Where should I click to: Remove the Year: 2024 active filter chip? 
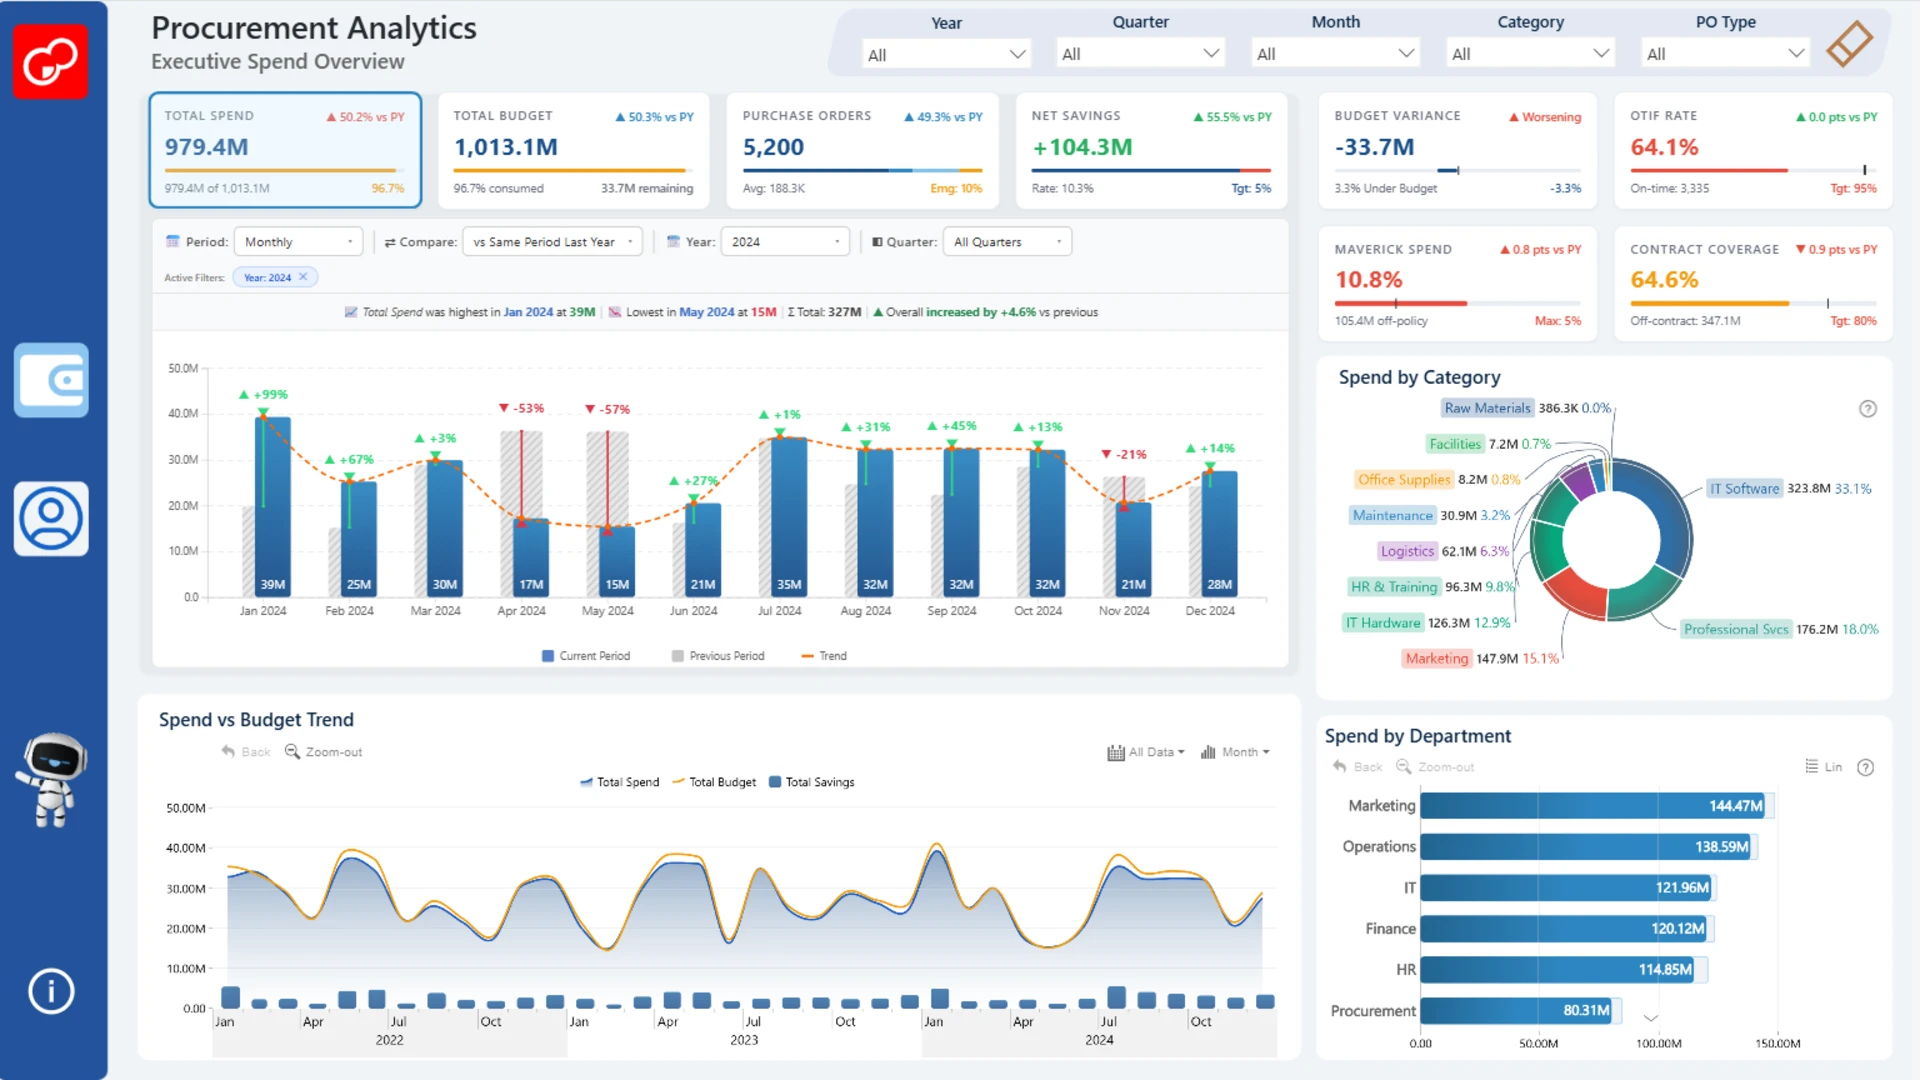click(x=303, y=277)
